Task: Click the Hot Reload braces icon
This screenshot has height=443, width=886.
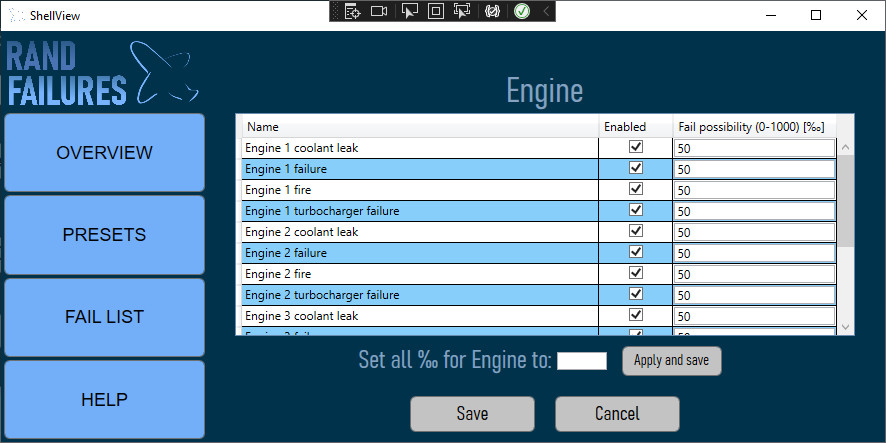Action: click(x=492, y=12)
